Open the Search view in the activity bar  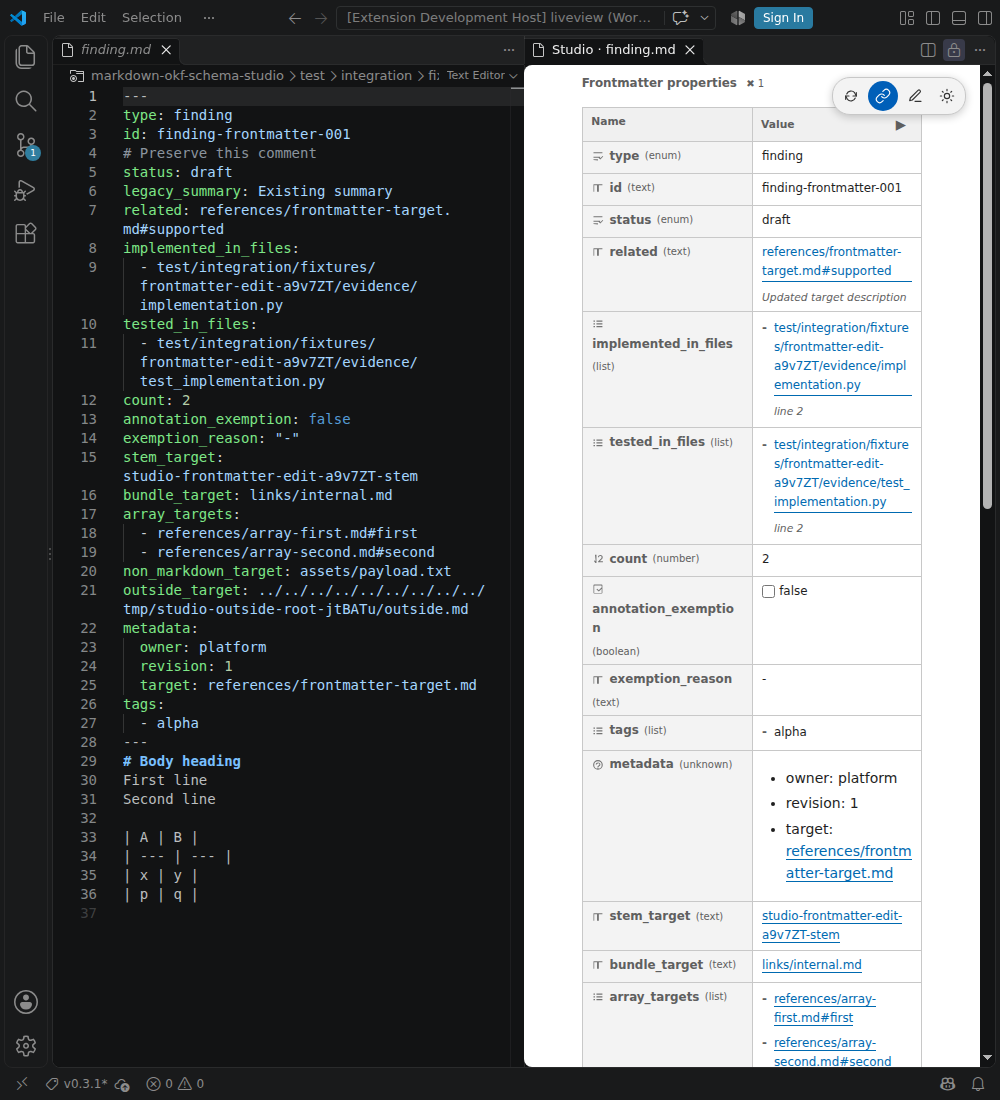(x=25, y=101)
